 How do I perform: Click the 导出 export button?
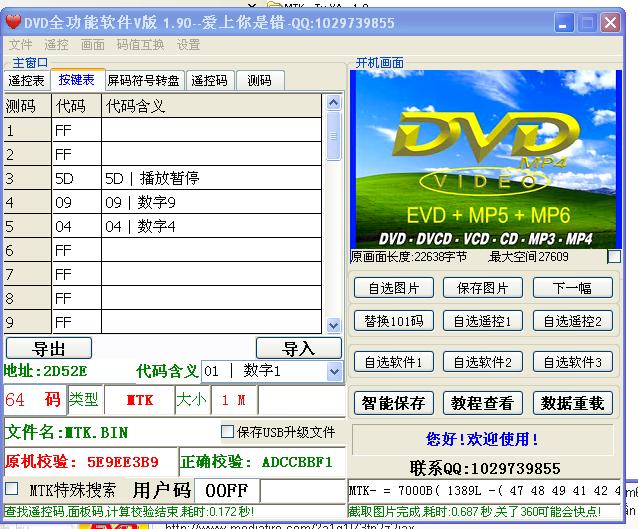click(49, 348)
